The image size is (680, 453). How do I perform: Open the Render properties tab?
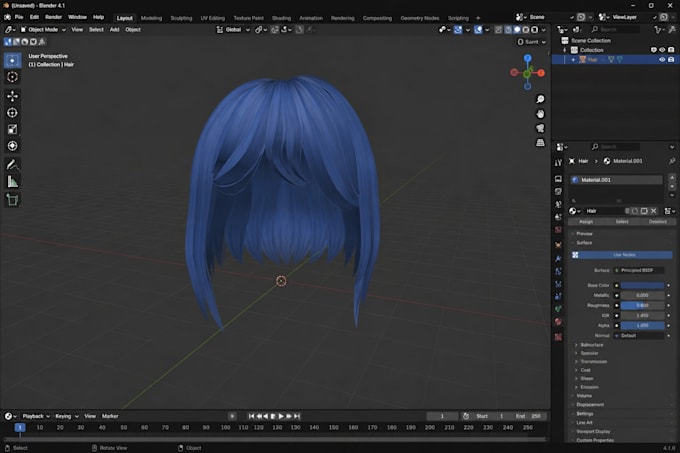558,179
